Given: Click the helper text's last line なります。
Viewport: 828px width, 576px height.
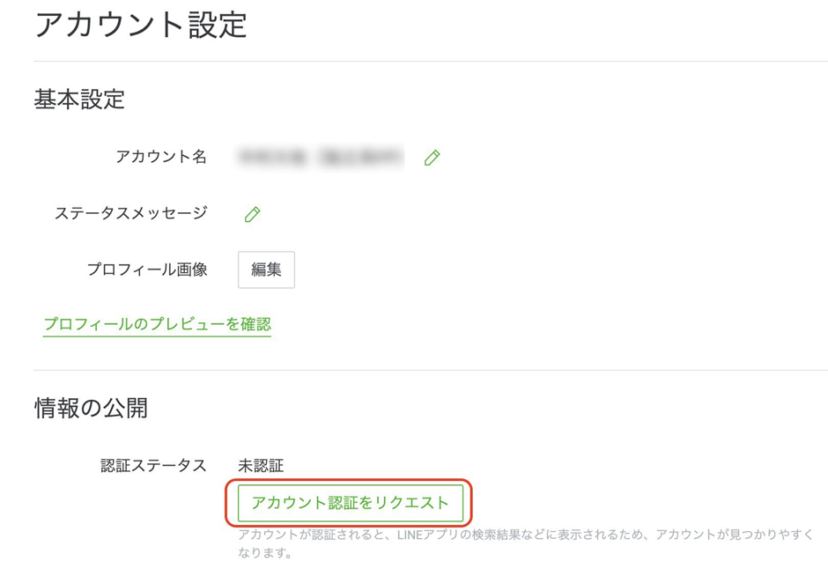Looking at the screenshot, I should pyautogui.click(x=265, y=551).
